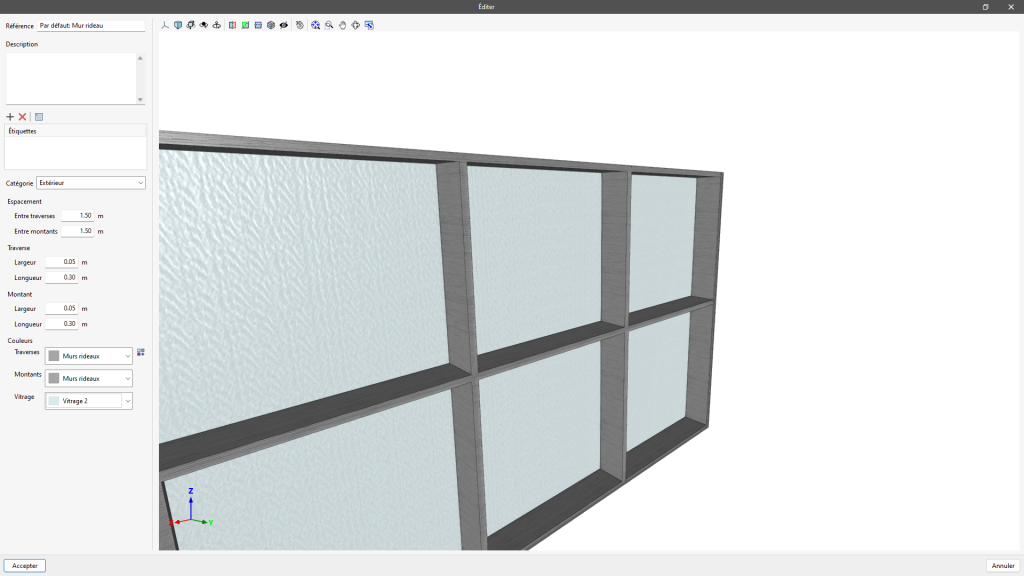Open the Catégorie dropdown showing Extérieur
Screen dimensions: 1024x576
click(x=91, y=183)
